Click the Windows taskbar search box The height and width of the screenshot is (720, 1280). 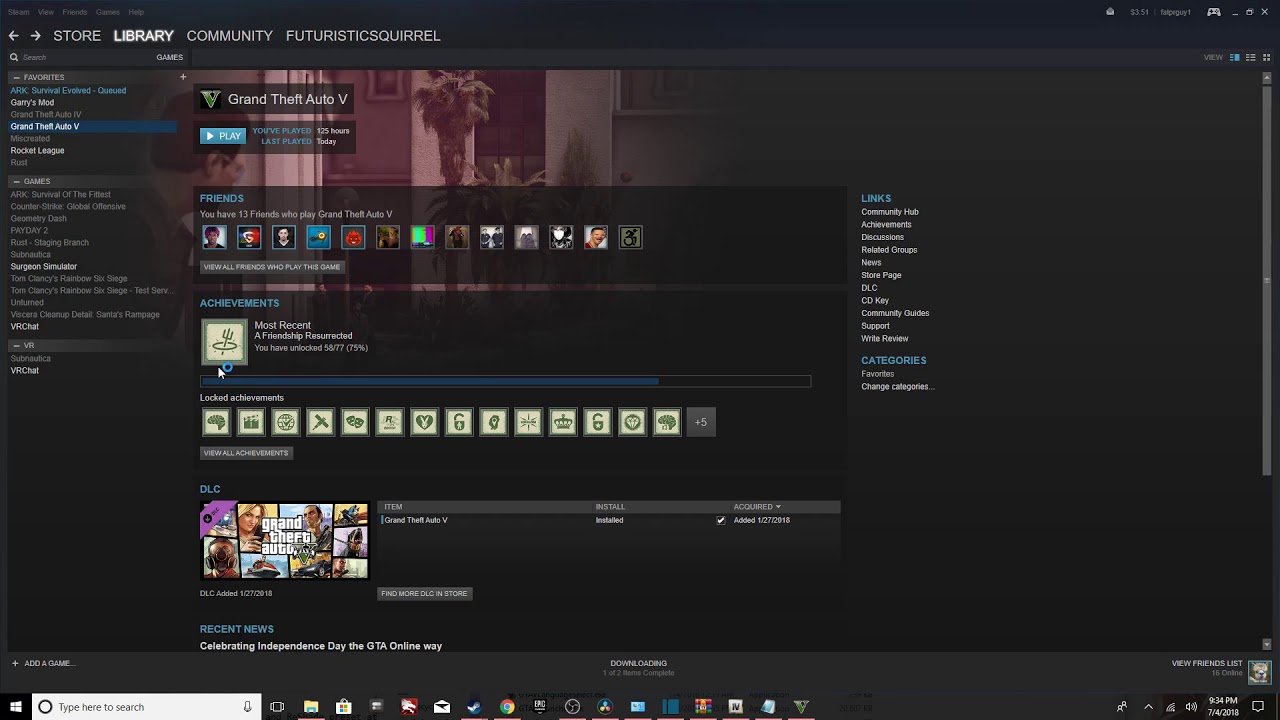click(x=146, y=707)
